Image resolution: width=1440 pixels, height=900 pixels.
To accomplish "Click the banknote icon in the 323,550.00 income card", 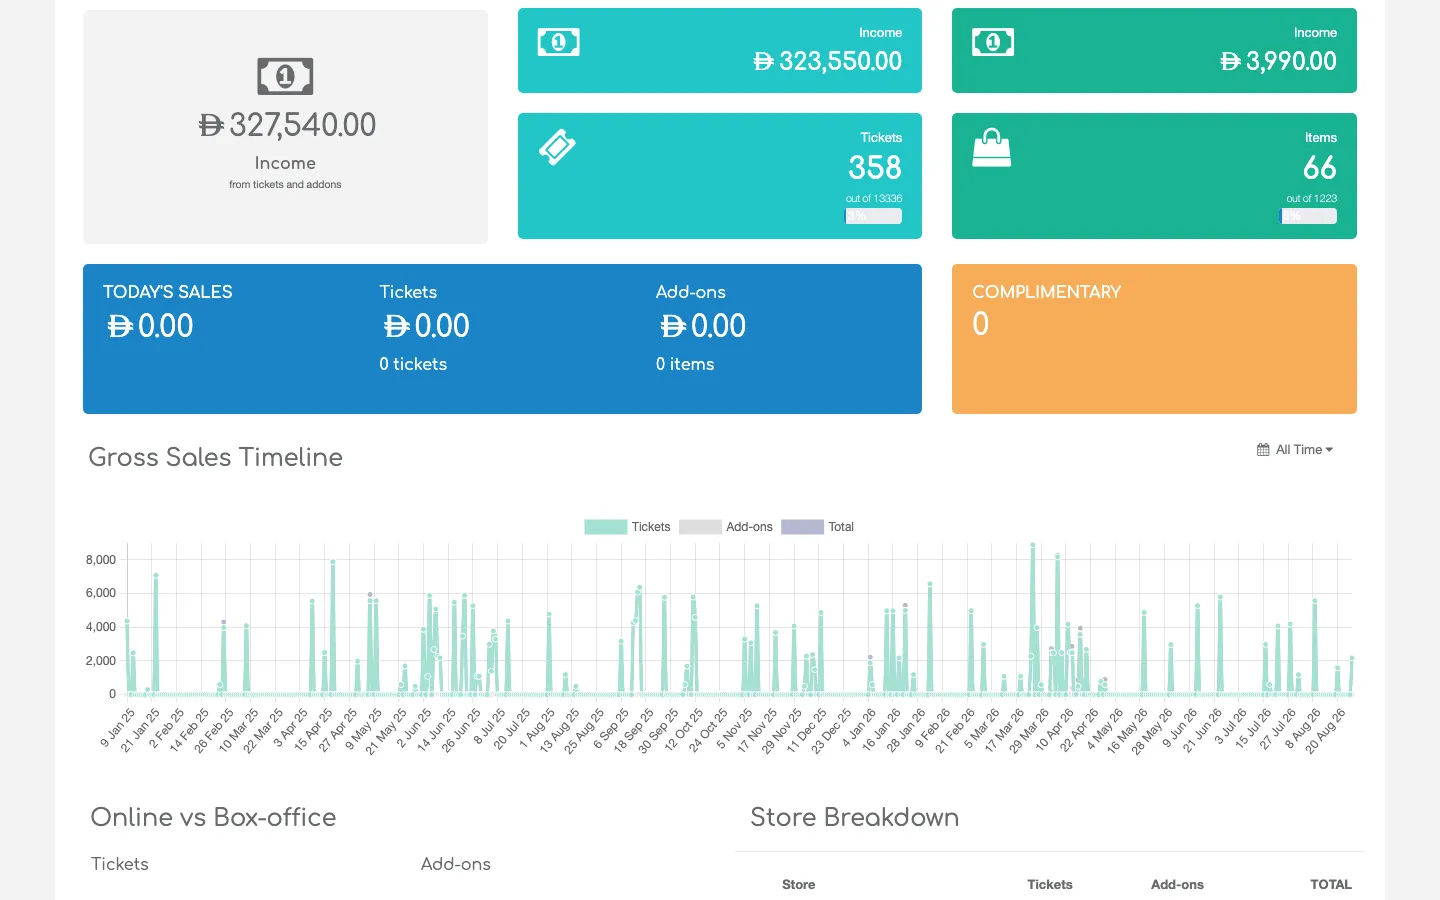I will point(559,42).
